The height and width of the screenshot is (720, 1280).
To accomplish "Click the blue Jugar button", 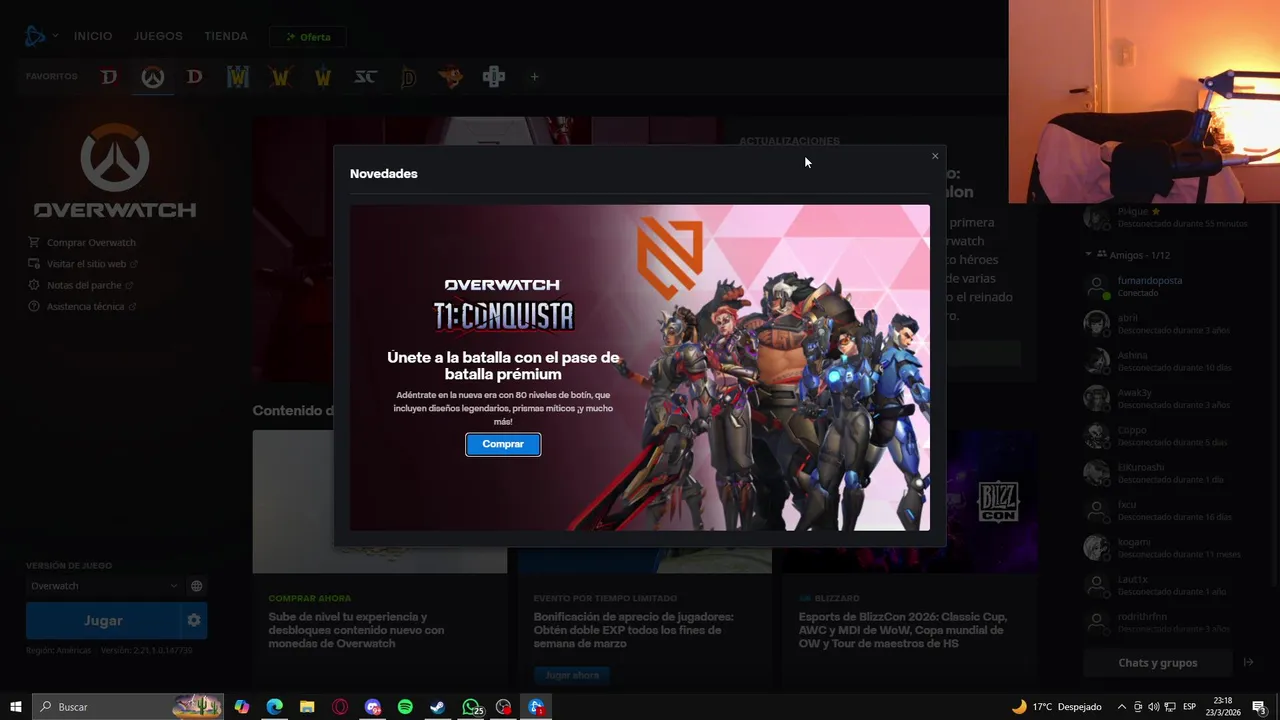I will [103, 621].
